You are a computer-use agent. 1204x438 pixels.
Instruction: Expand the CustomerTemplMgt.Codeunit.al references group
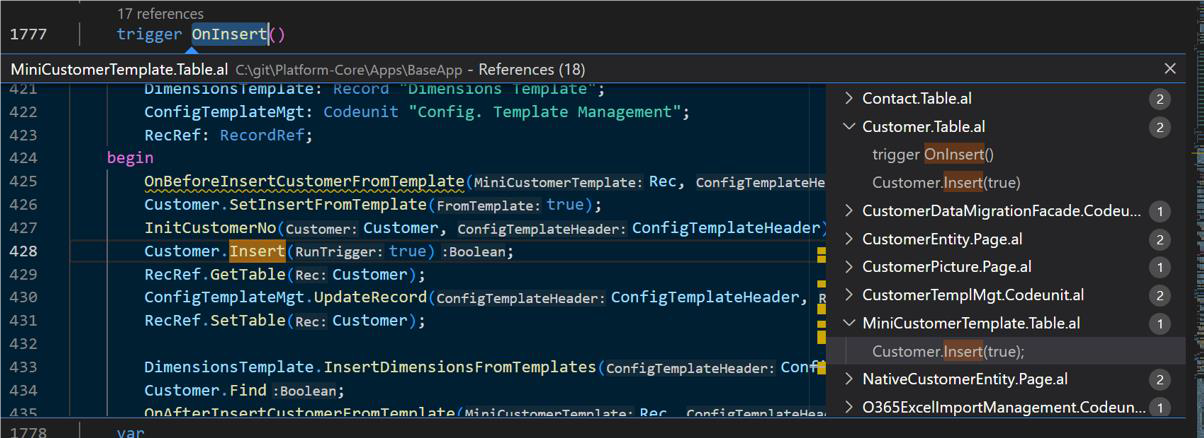tap(849, 295)
